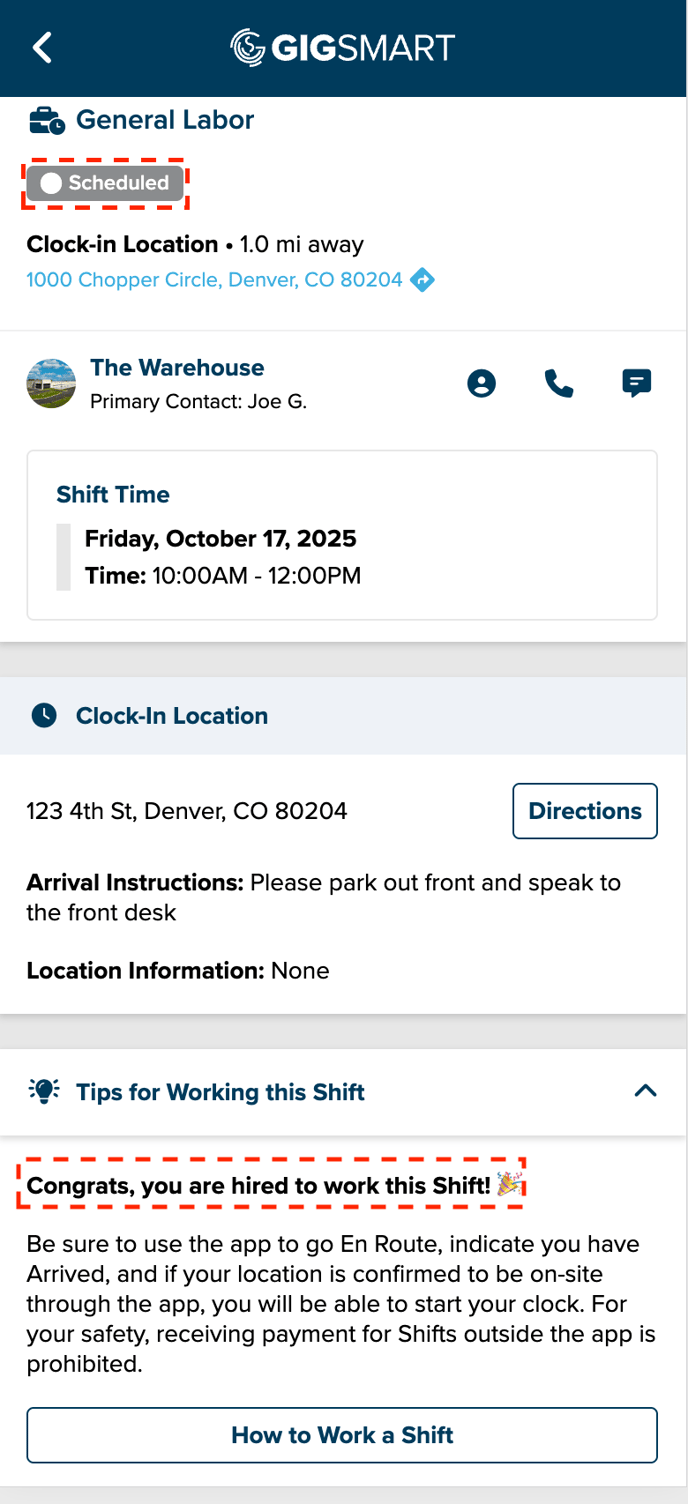Click the Clock-In Location section header
The image size is (688, 1504).
pos(172,716)
